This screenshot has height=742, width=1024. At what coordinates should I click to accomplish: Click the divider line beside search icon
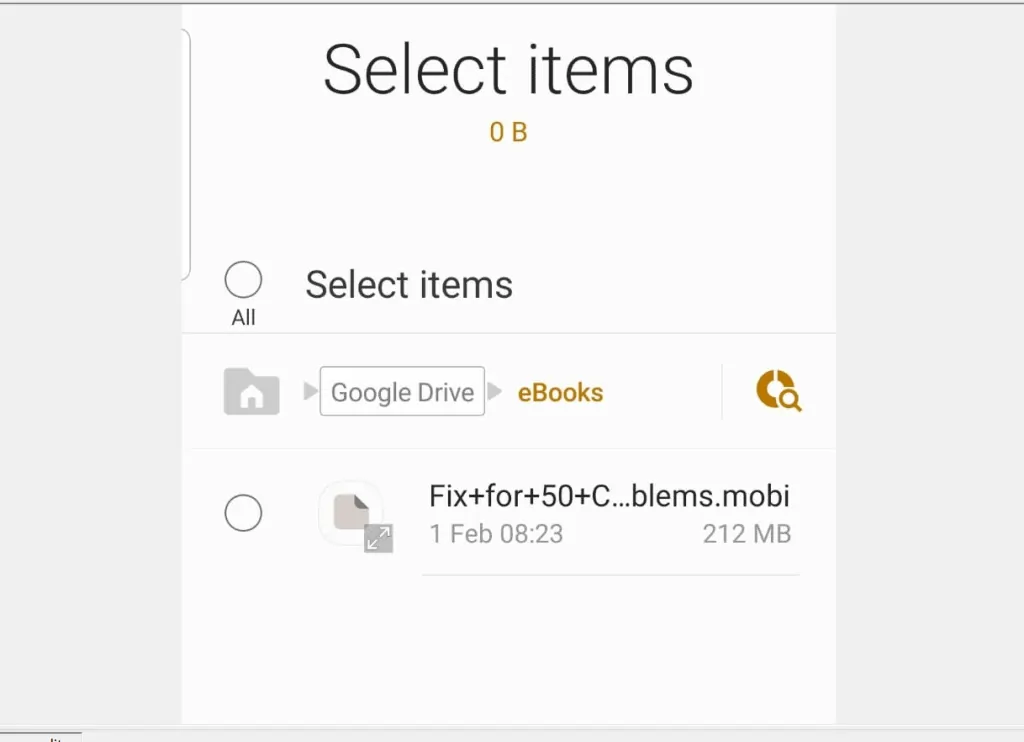[722, 391]
